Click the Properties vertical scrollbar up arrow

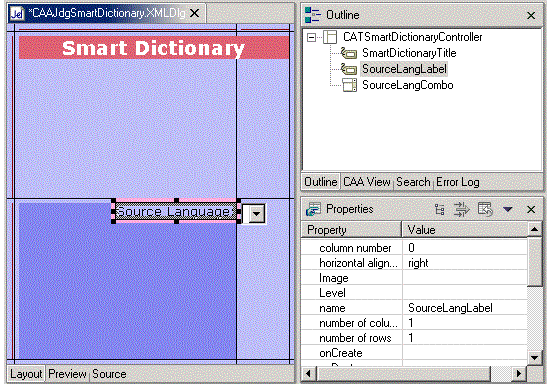pos(534,229)
